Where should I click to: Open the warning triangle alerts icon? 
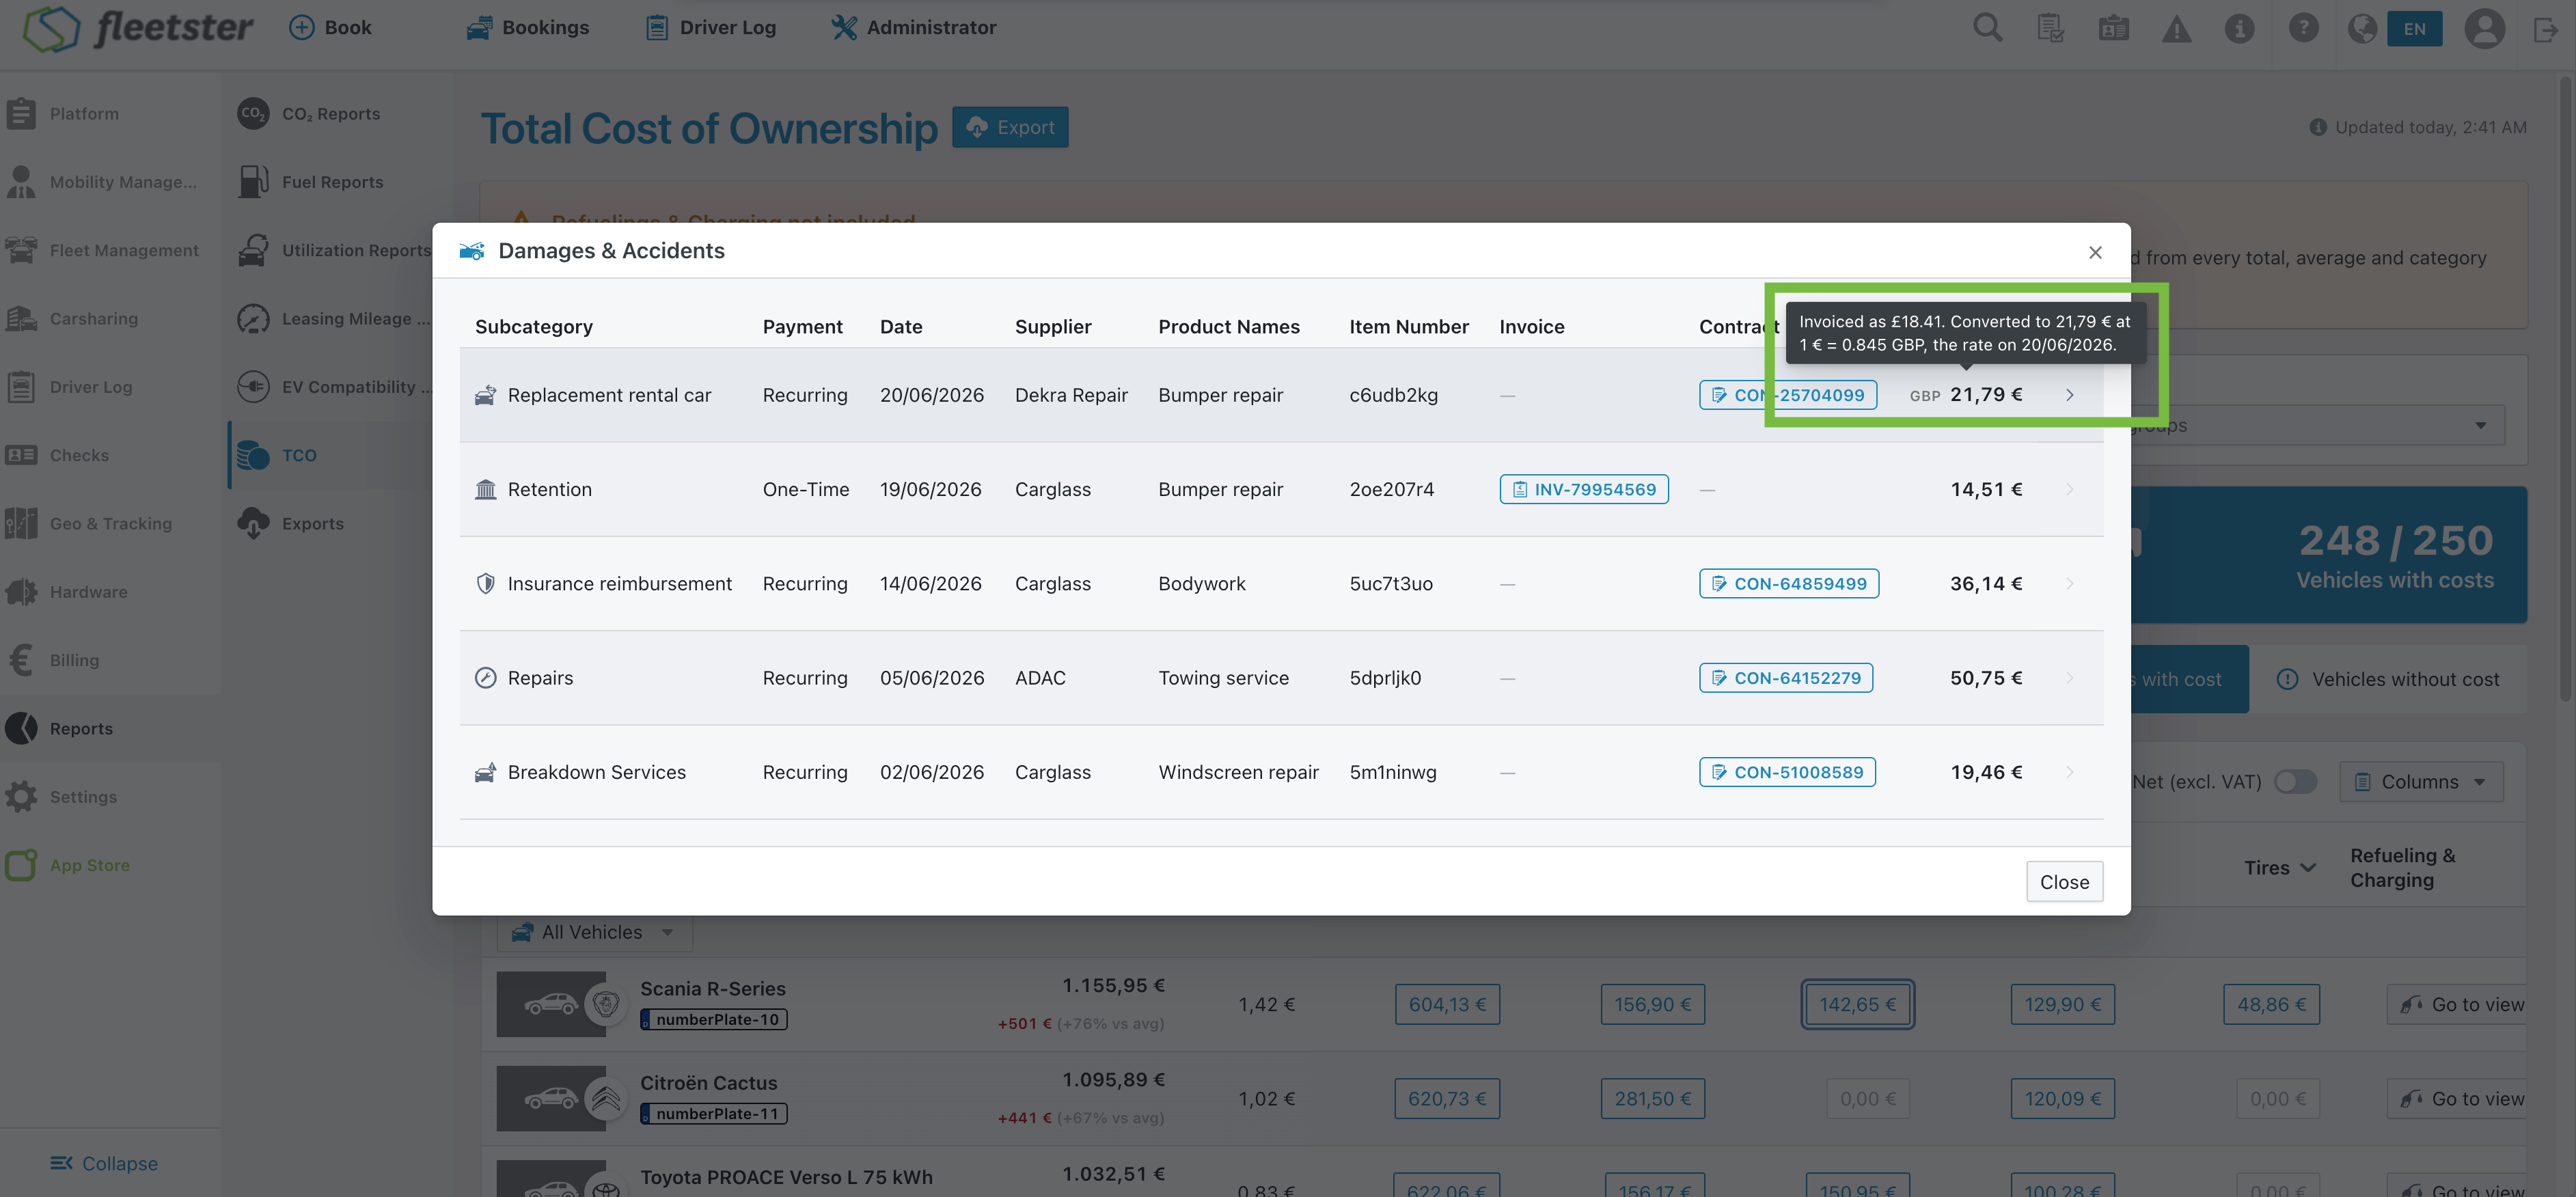2176,29
